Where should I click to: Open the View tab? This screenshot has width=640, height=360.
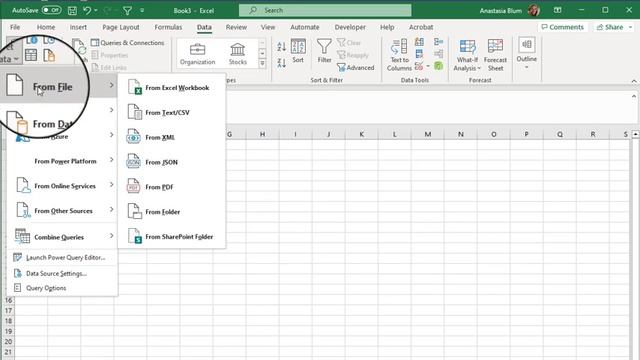[268, 27]
